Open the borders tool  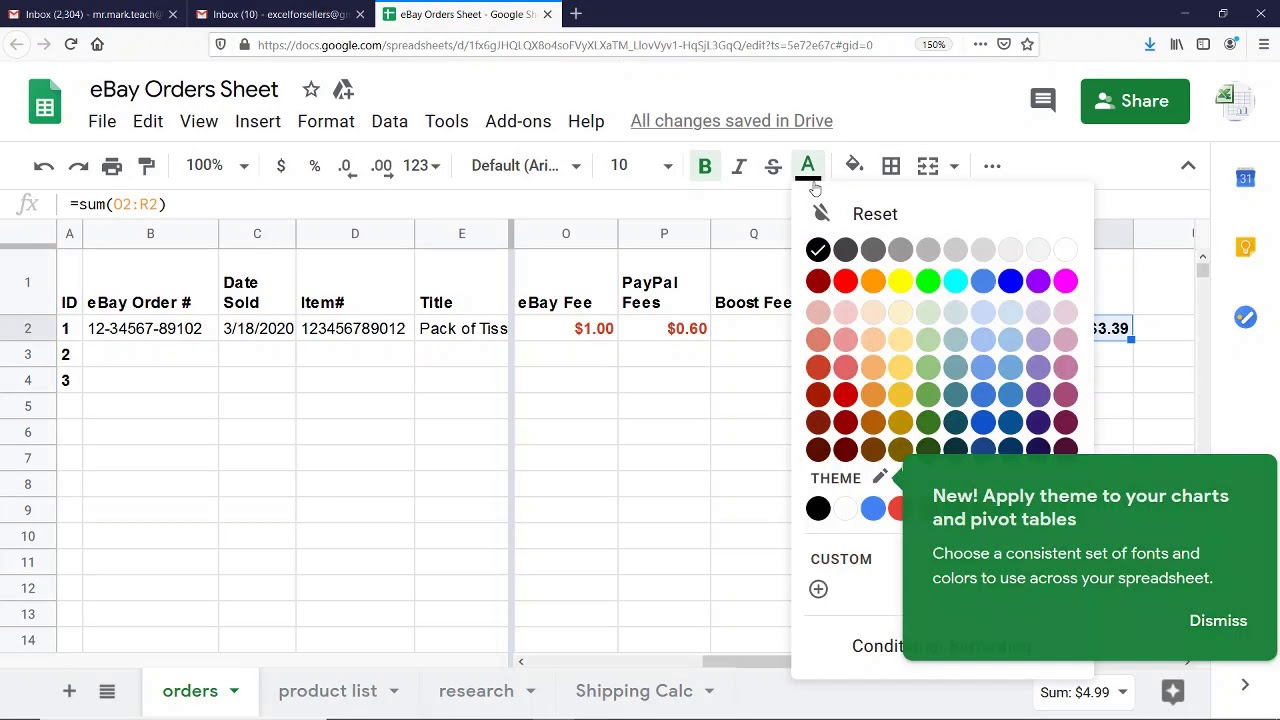coord(891,166)
